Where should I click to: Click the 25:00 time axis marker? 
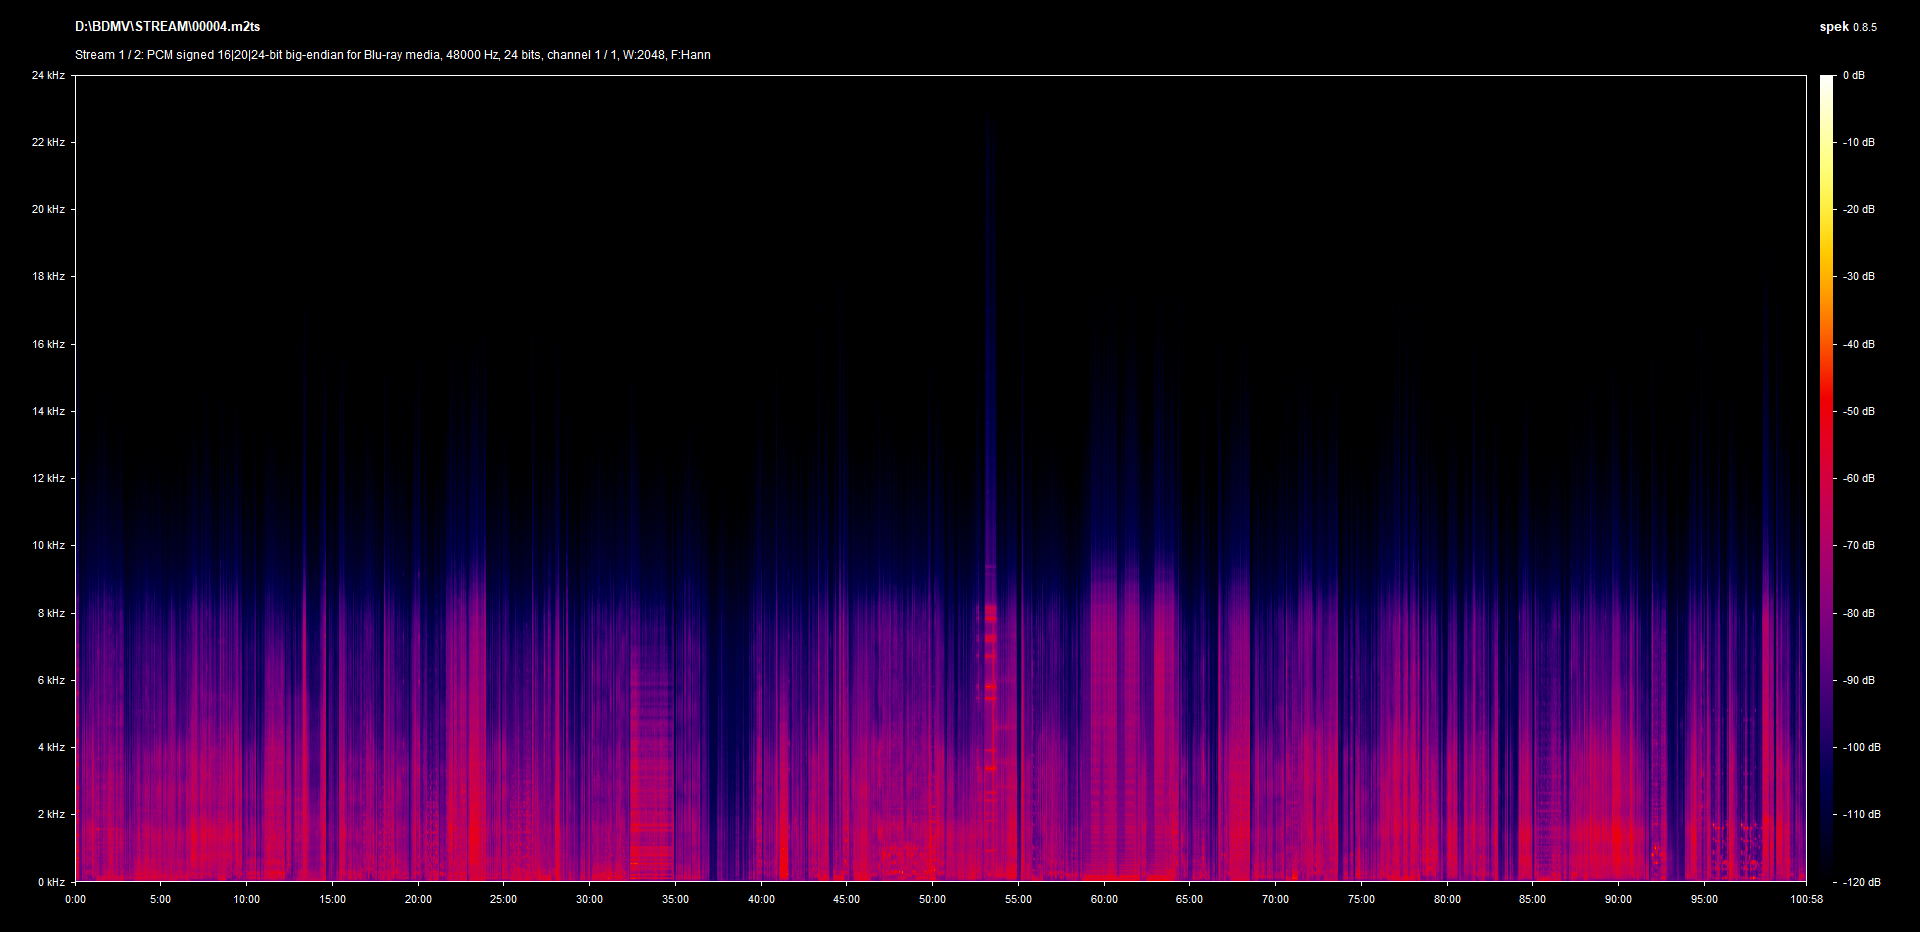tap(503, 899)
